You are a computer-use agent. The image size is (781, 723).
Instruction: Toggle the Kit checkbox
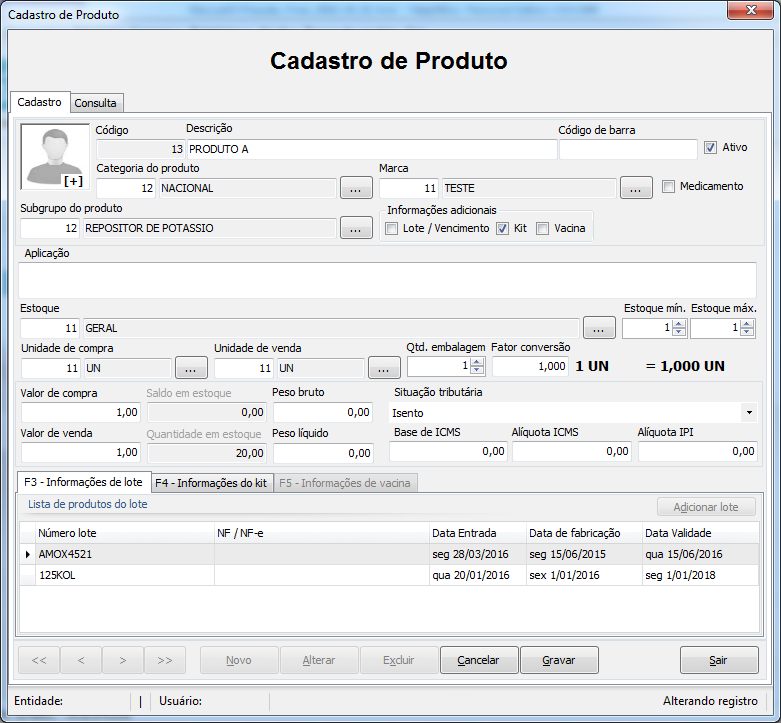(x=502, y=229)
